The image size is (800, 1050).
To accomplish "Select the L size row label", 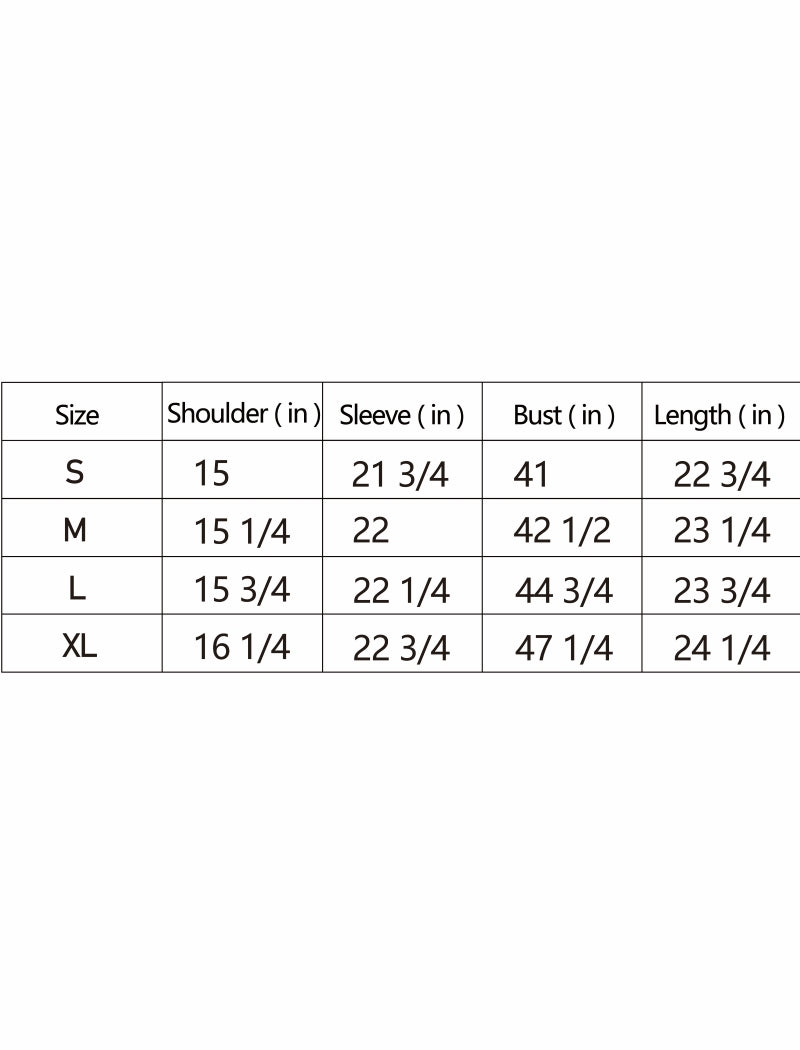I will coord(77,589).
